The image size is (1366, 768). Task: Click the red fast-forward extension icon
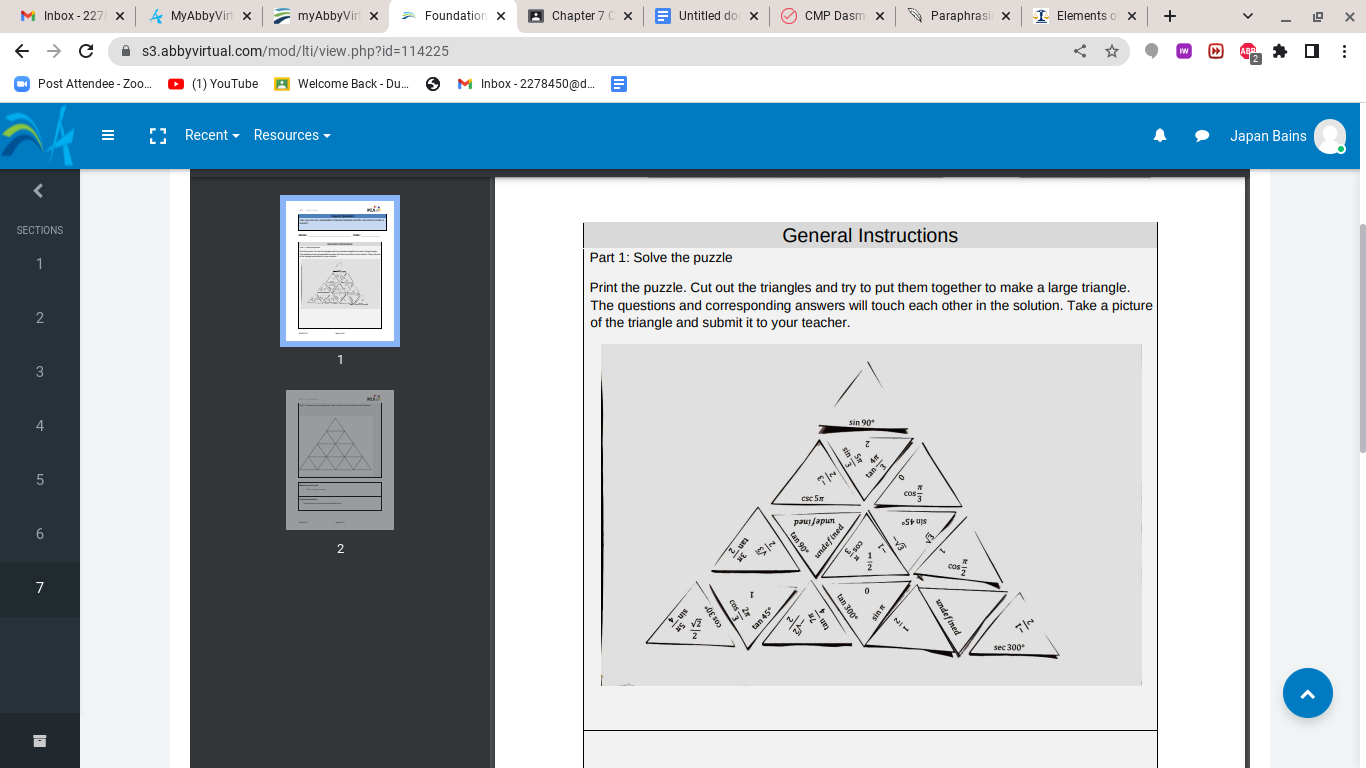(1216, 51)
